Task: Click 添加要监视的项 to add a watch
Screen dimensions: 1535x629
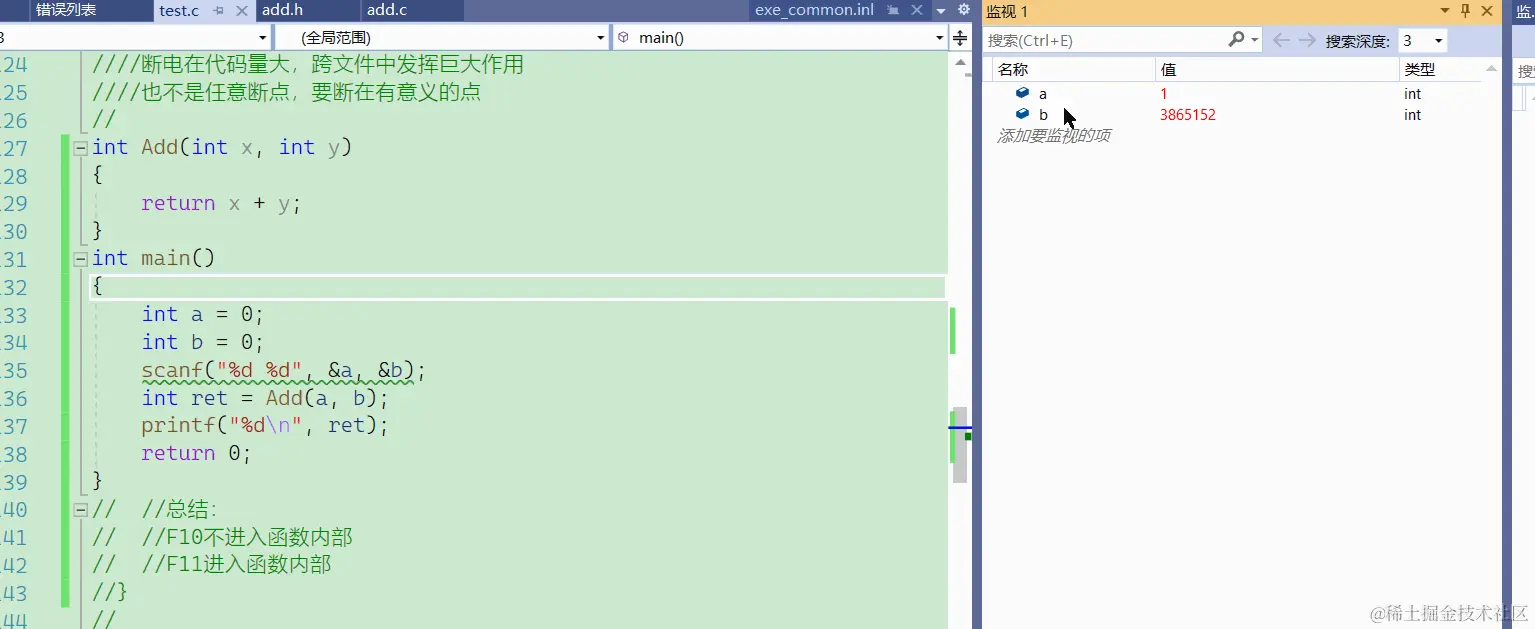Action: 1053,135
